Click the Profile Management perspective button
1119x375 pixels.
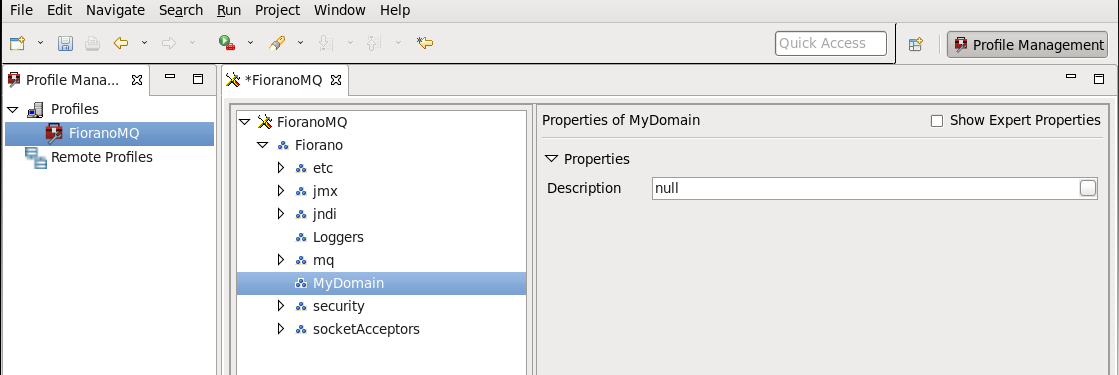click(1028, 44)
